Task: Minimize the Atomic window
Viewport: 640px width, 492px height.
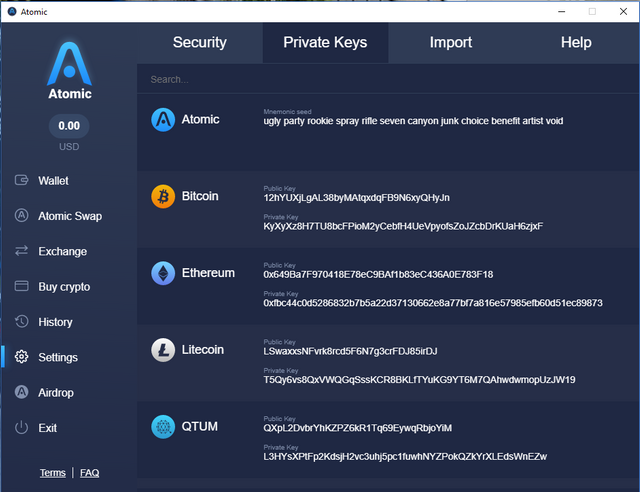Action: pyautogui.click(x=562, y=11)
